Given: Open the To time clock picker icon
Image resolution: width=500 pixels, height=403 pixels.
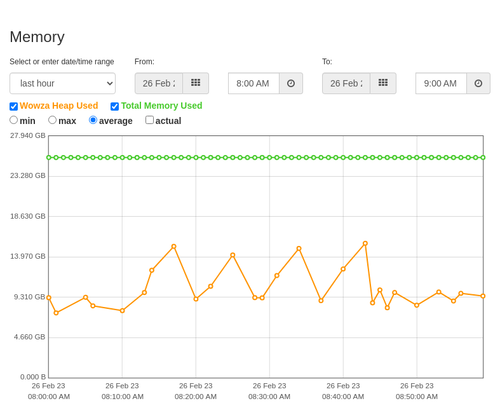Looking at the screenshot, I should (478, 83).
